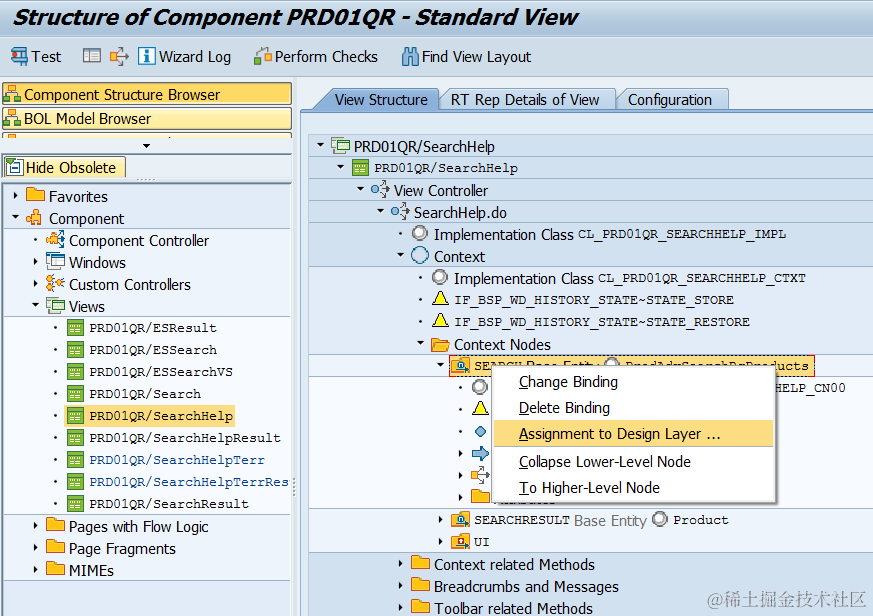Expand the Favorites tree node

tap(15, 195)
